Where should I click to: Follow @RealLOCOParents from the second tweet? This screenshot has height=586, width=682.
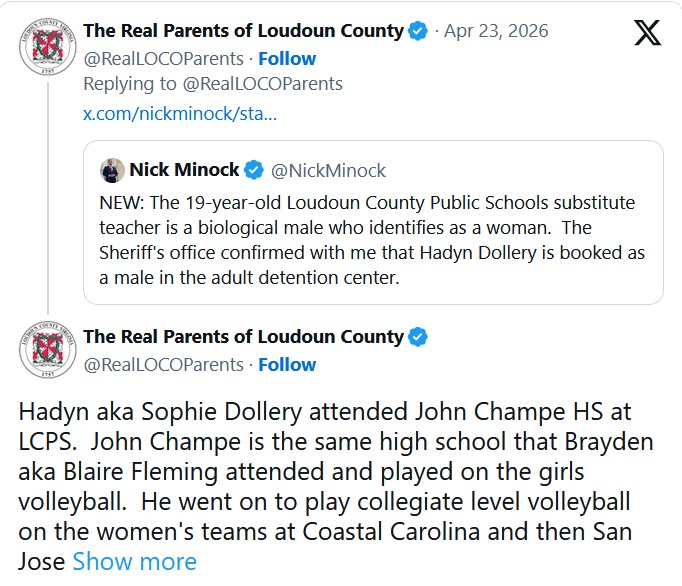point(286,364)
